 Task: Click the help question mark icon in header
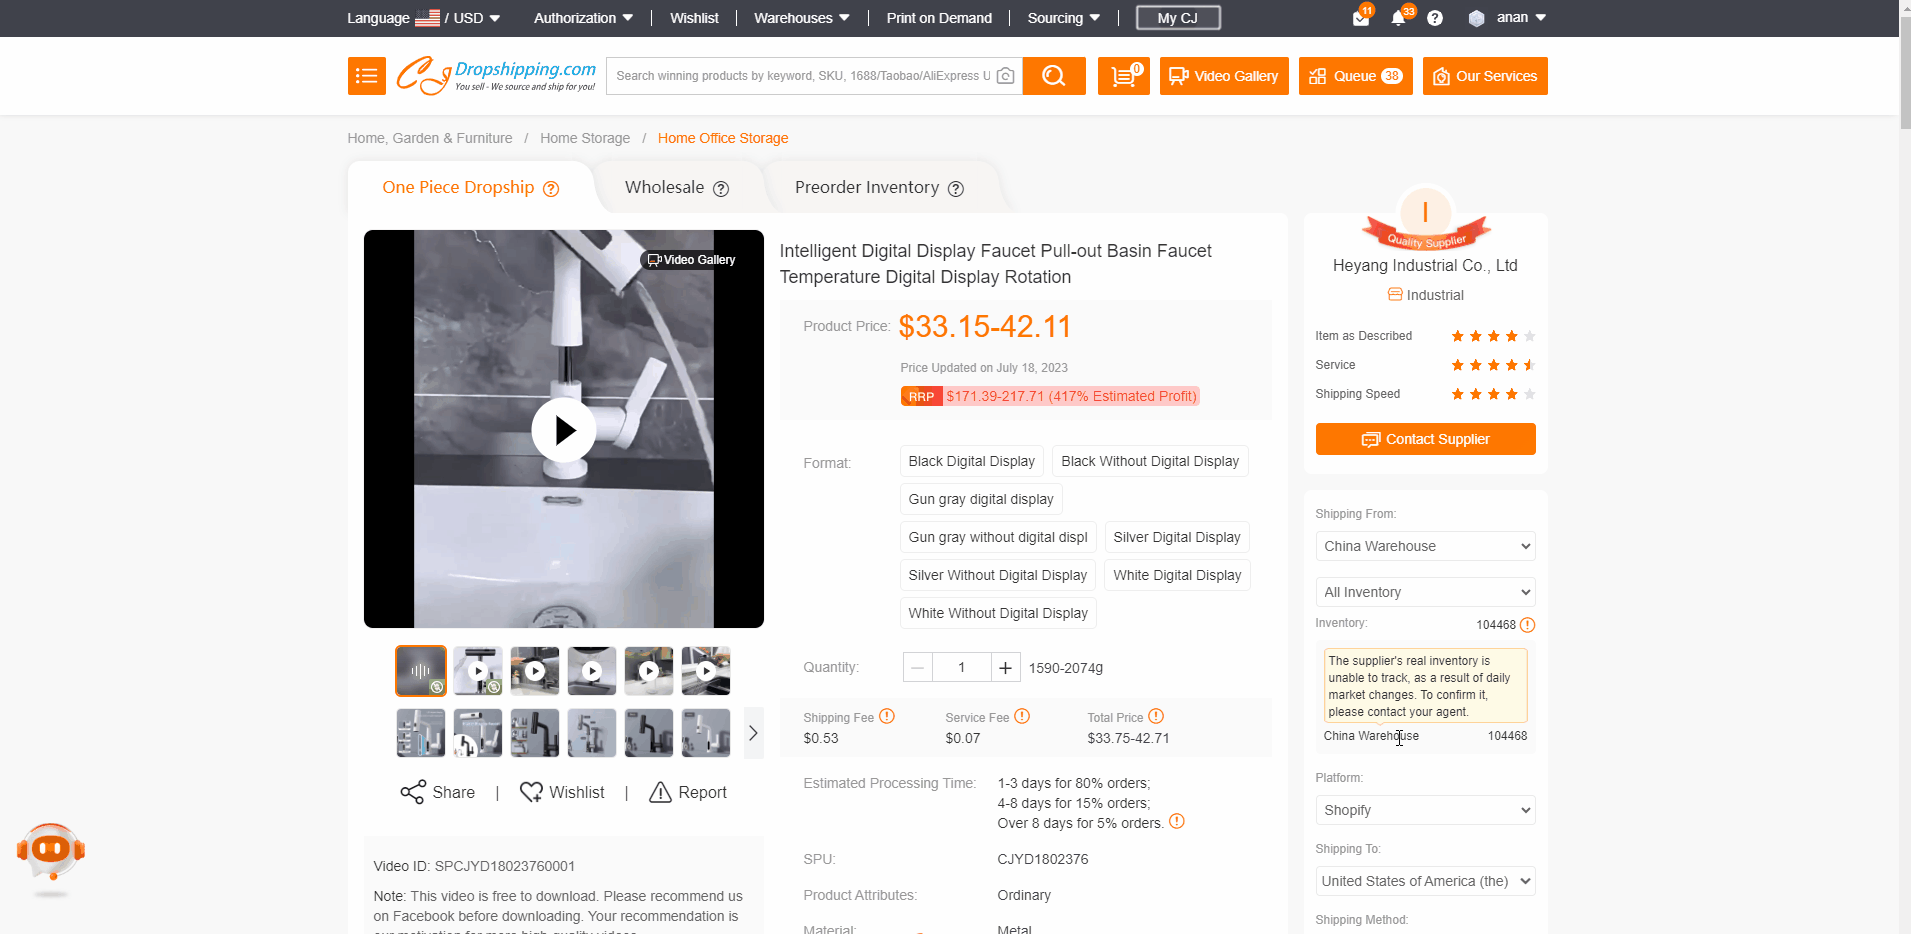pos(1435,18)
